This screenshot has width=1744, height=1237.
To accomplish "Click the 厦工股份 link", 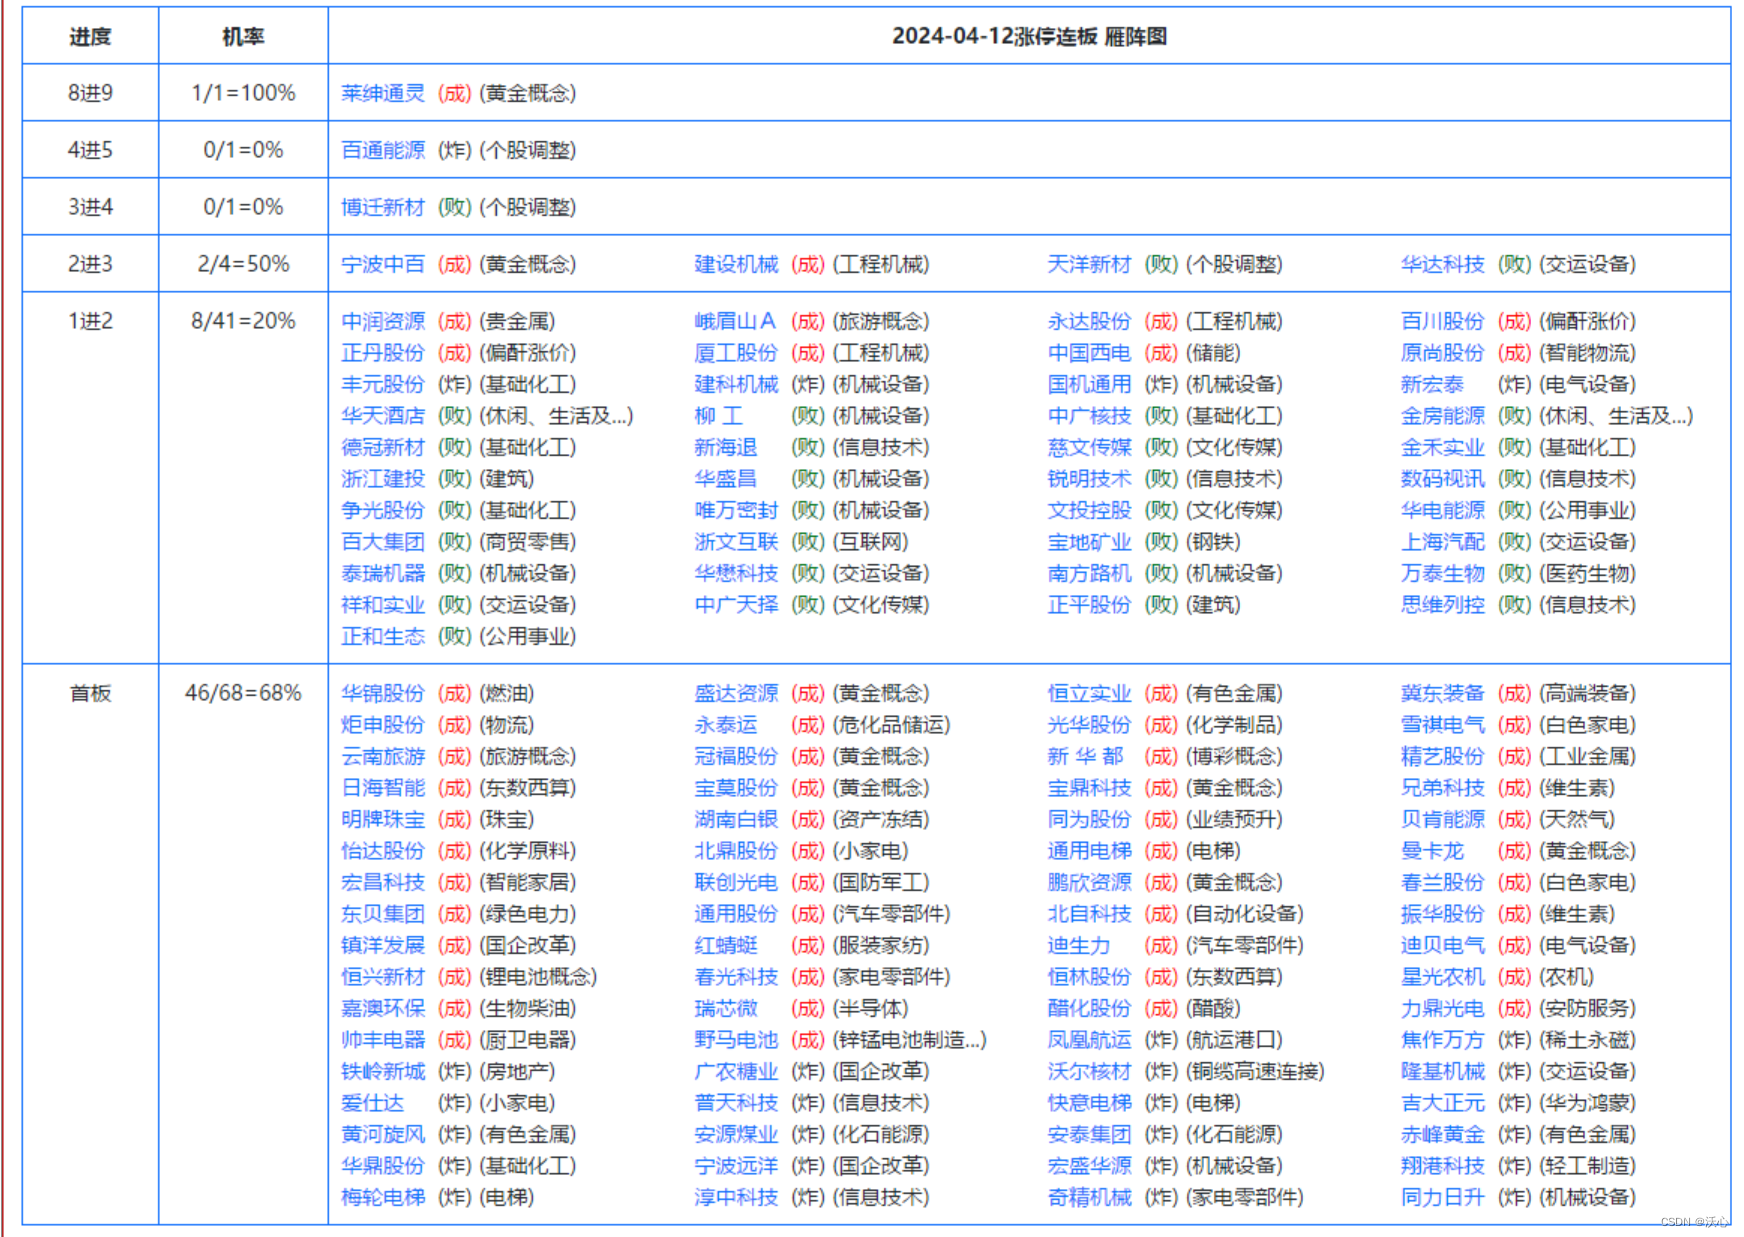I will pos(736,353).
